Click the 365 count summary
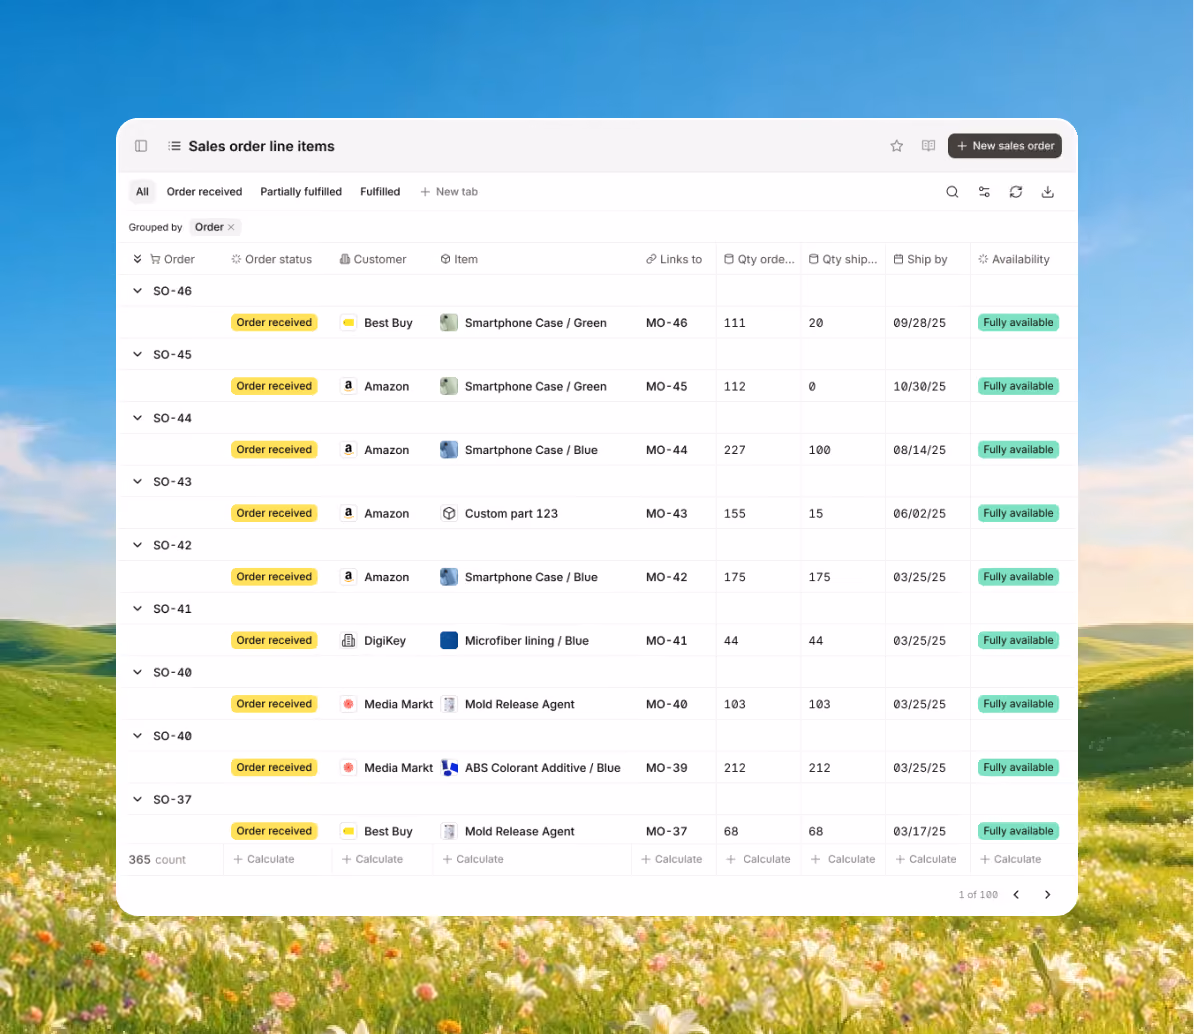Viewport: 1194px width, 1034px height. click(157, 859)
